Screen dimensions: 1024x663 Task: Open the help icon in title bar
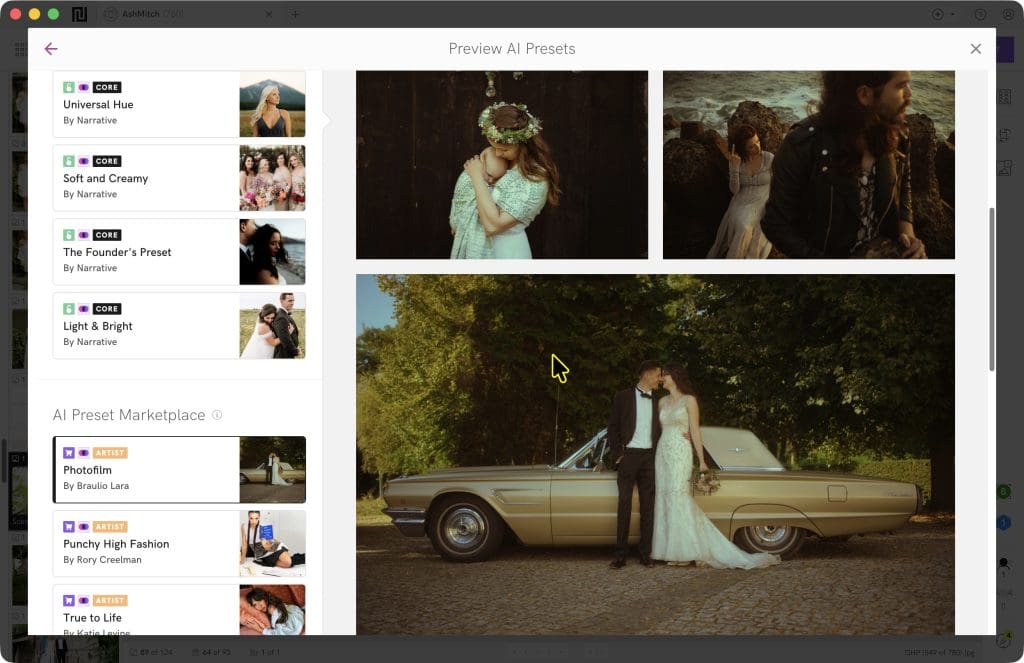pyautogui.click(x=980, y=14)
